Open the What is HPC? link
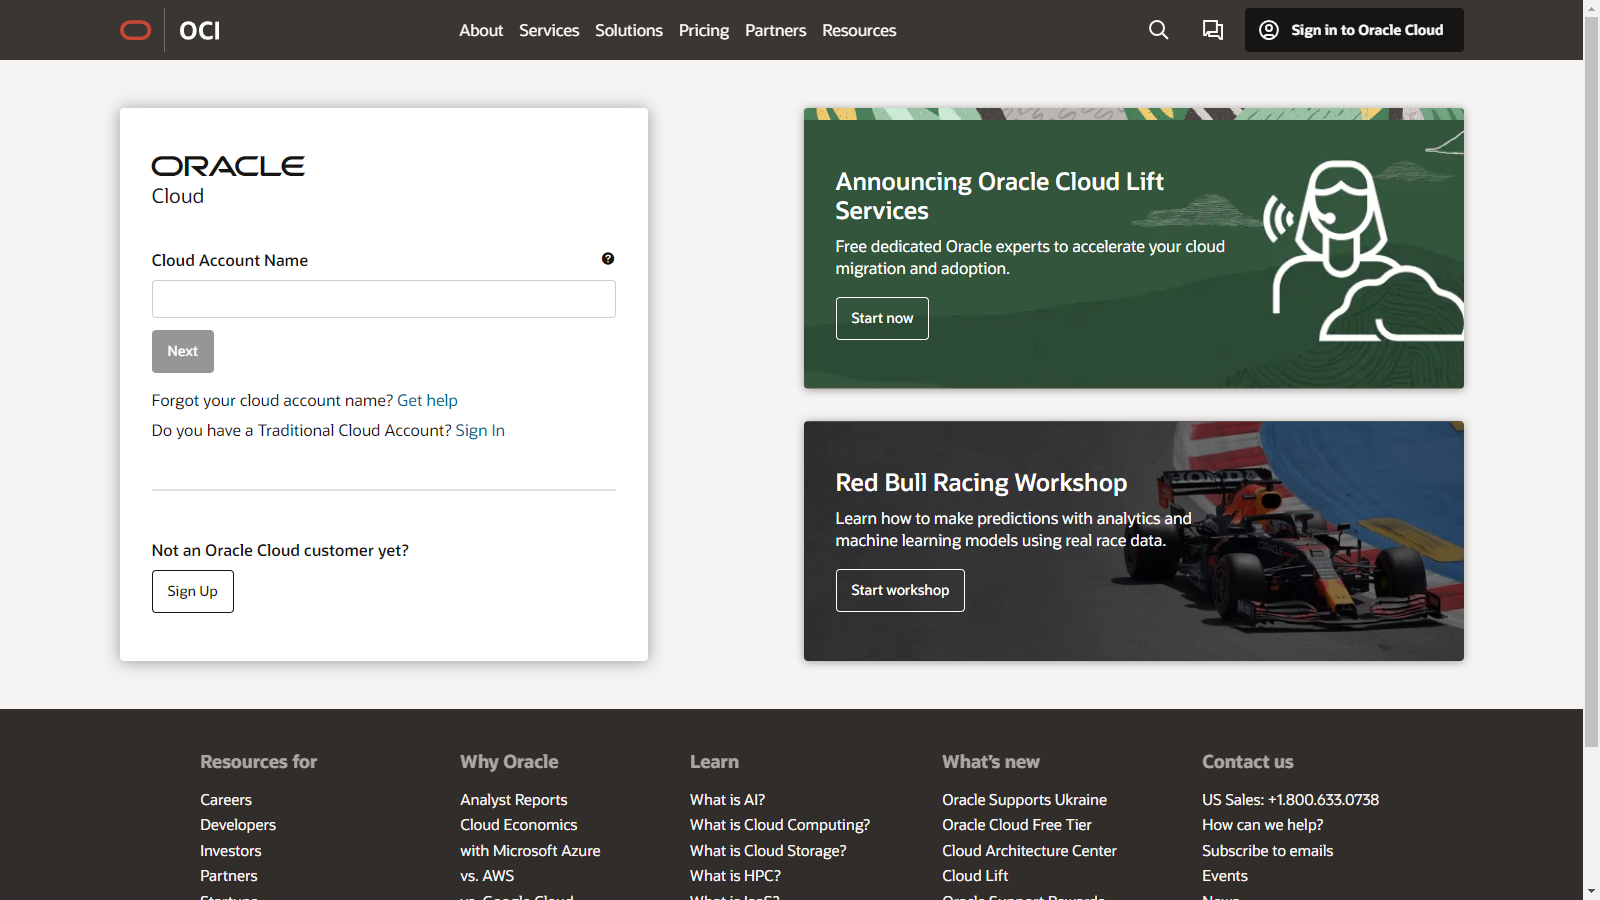Image resolution: width=1600 pixels, height=900 pixels. click(x=735, y=876)
